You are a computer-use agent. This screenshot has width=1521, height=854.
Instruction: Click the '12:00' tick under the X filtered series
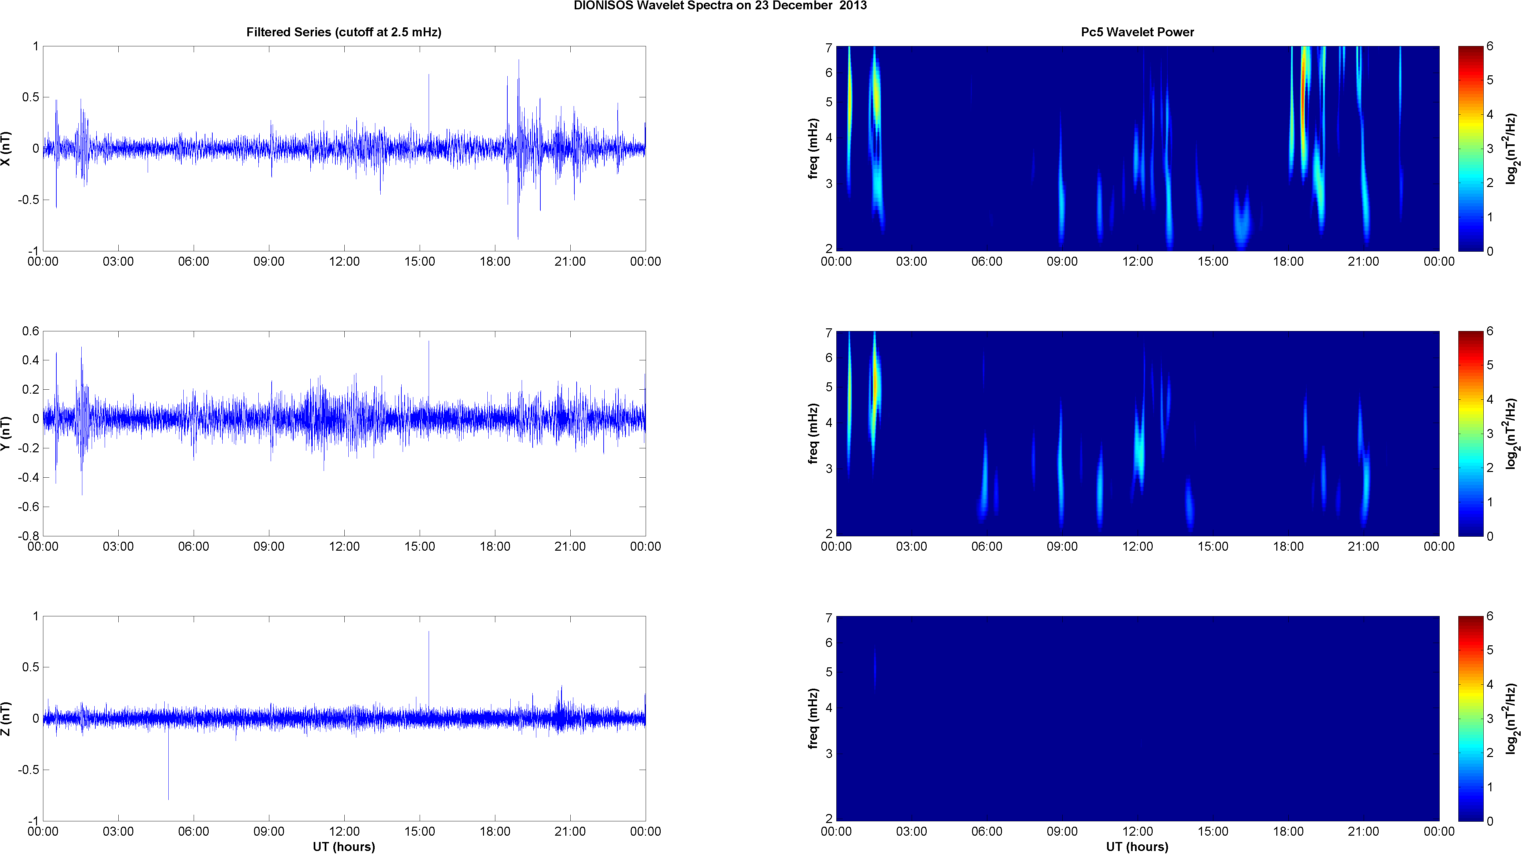click(344, 262)
